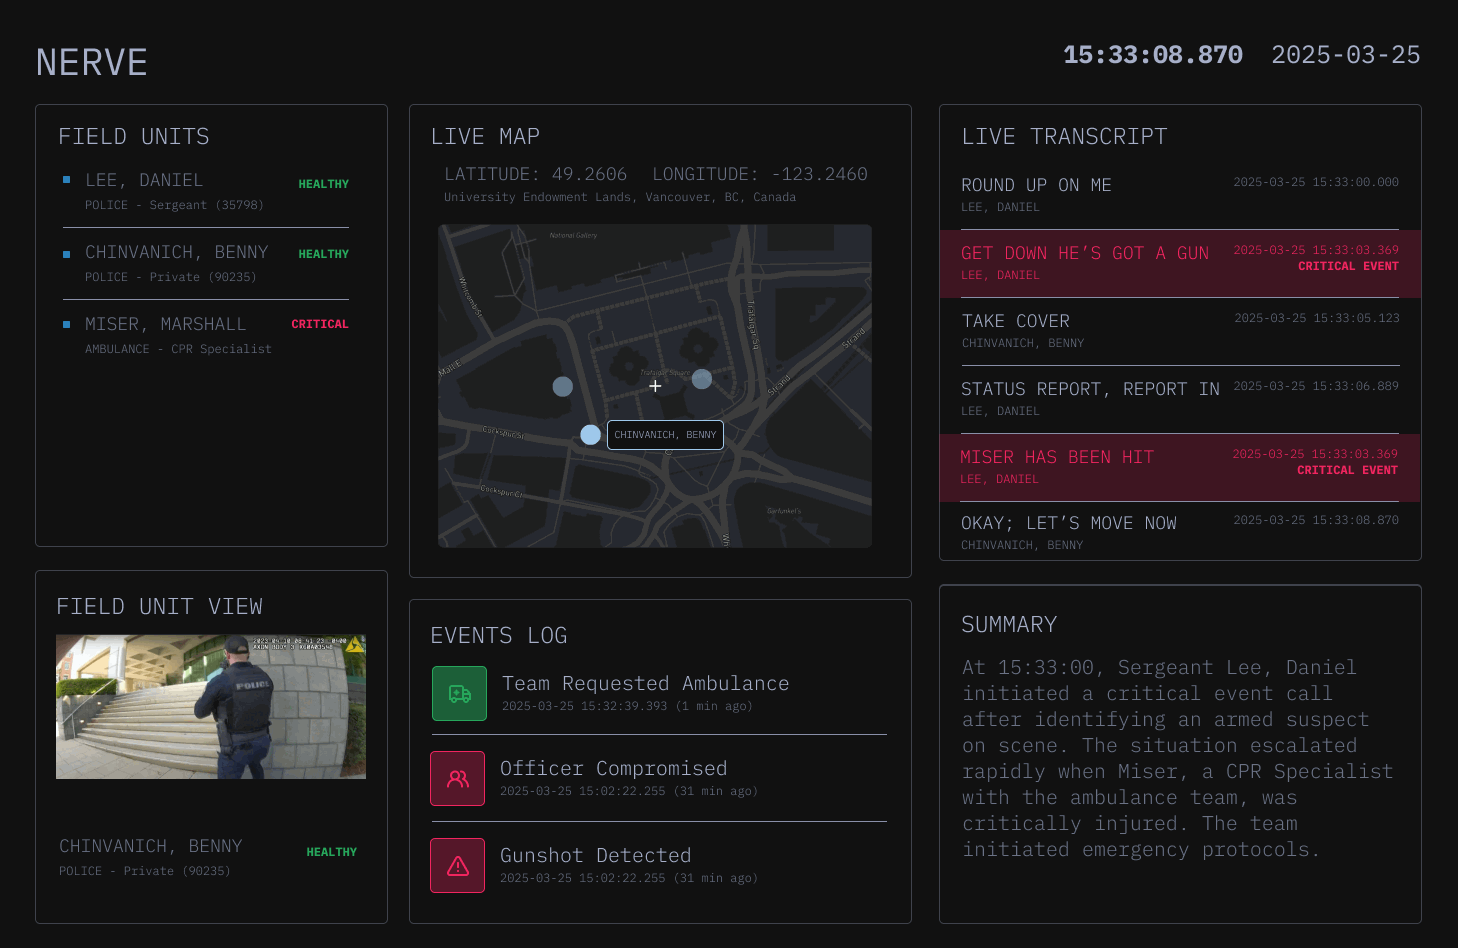Click the CHINVANICH, BENNY map tooltip label
The image size is (1458, 948).
tap(665, 435)
